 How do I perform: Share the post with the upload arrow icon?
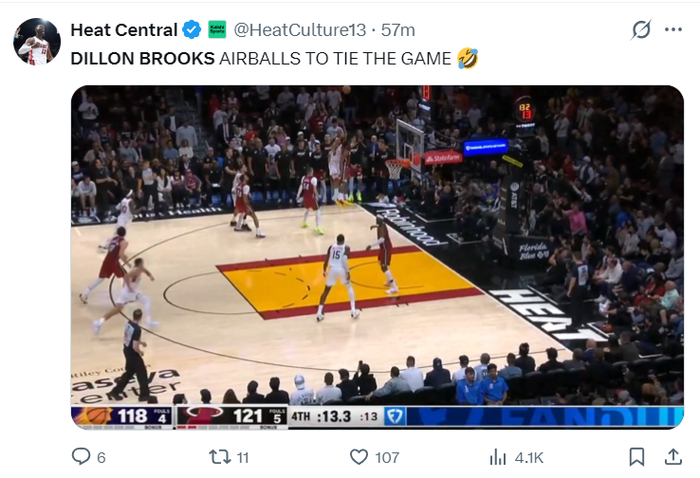(672, 457)
